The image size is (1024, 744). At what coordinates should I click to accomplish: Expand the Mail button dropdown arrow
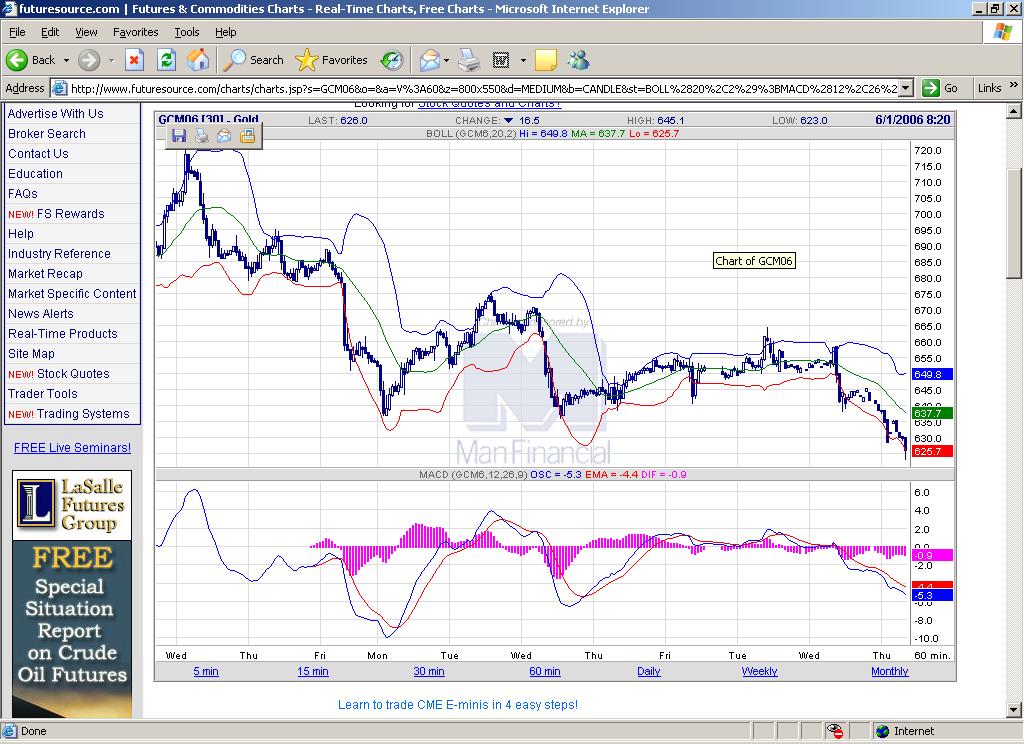coord(447,60)
